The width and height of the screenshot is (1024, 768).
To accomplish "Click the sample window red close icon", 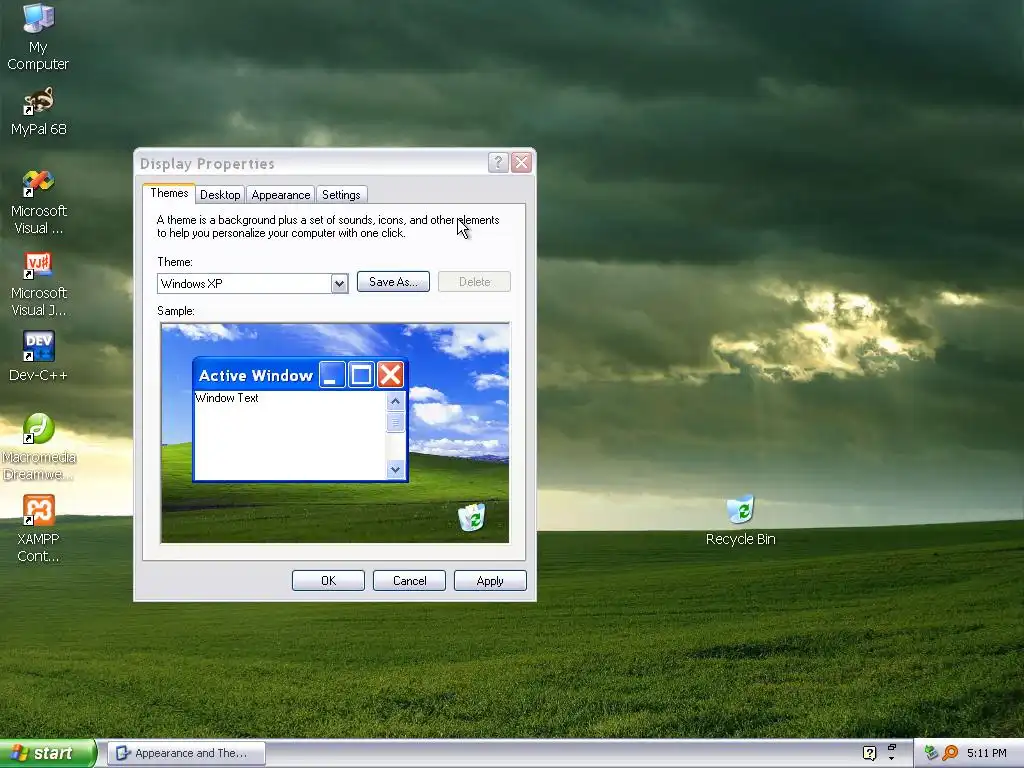I will [x=391, y=375].
